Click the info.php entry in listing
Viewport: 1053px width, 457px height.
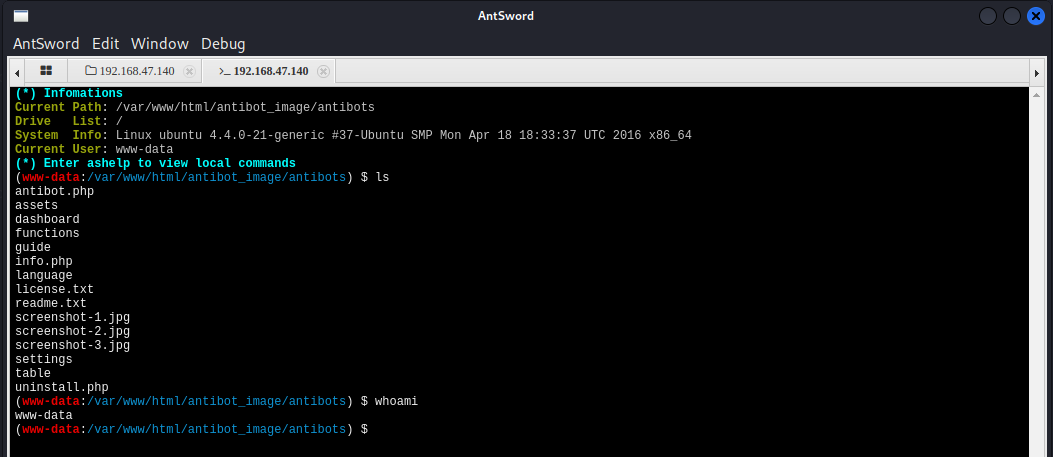(44, 261)
